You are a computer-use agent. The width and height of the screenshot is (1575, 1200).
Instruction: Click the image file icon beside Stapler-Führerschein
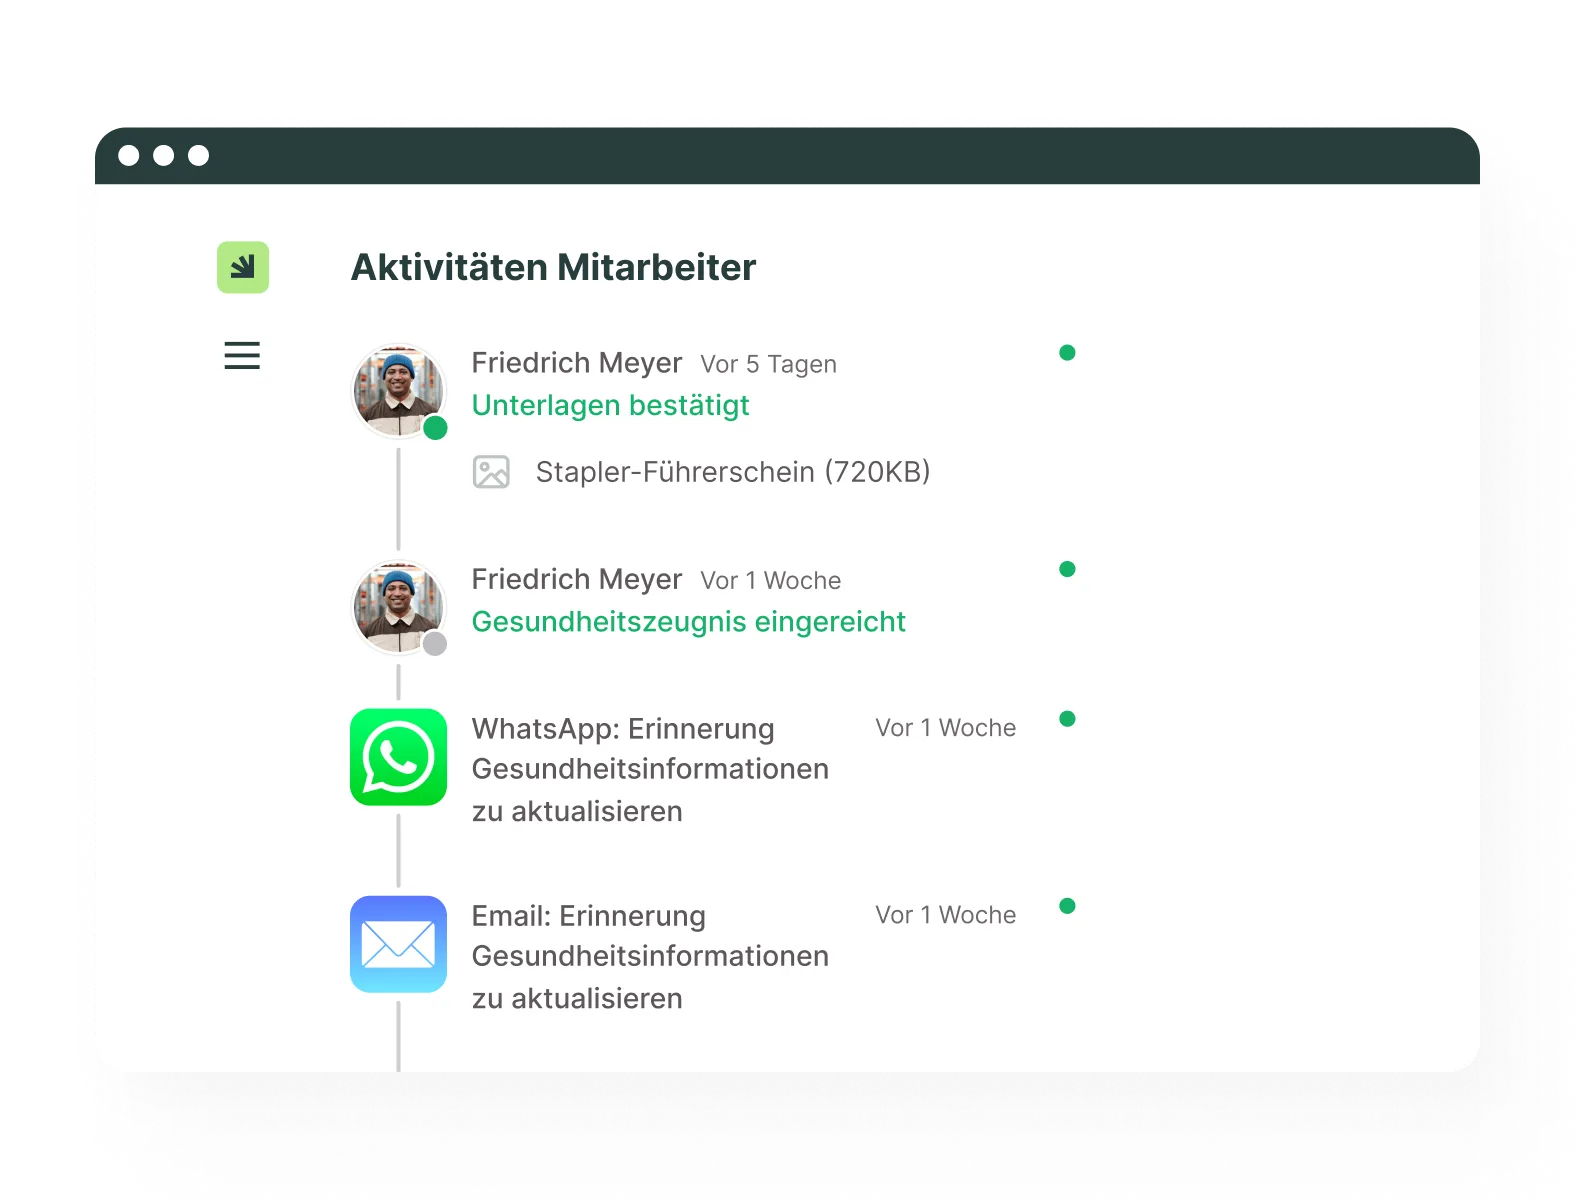coord(491,472)
